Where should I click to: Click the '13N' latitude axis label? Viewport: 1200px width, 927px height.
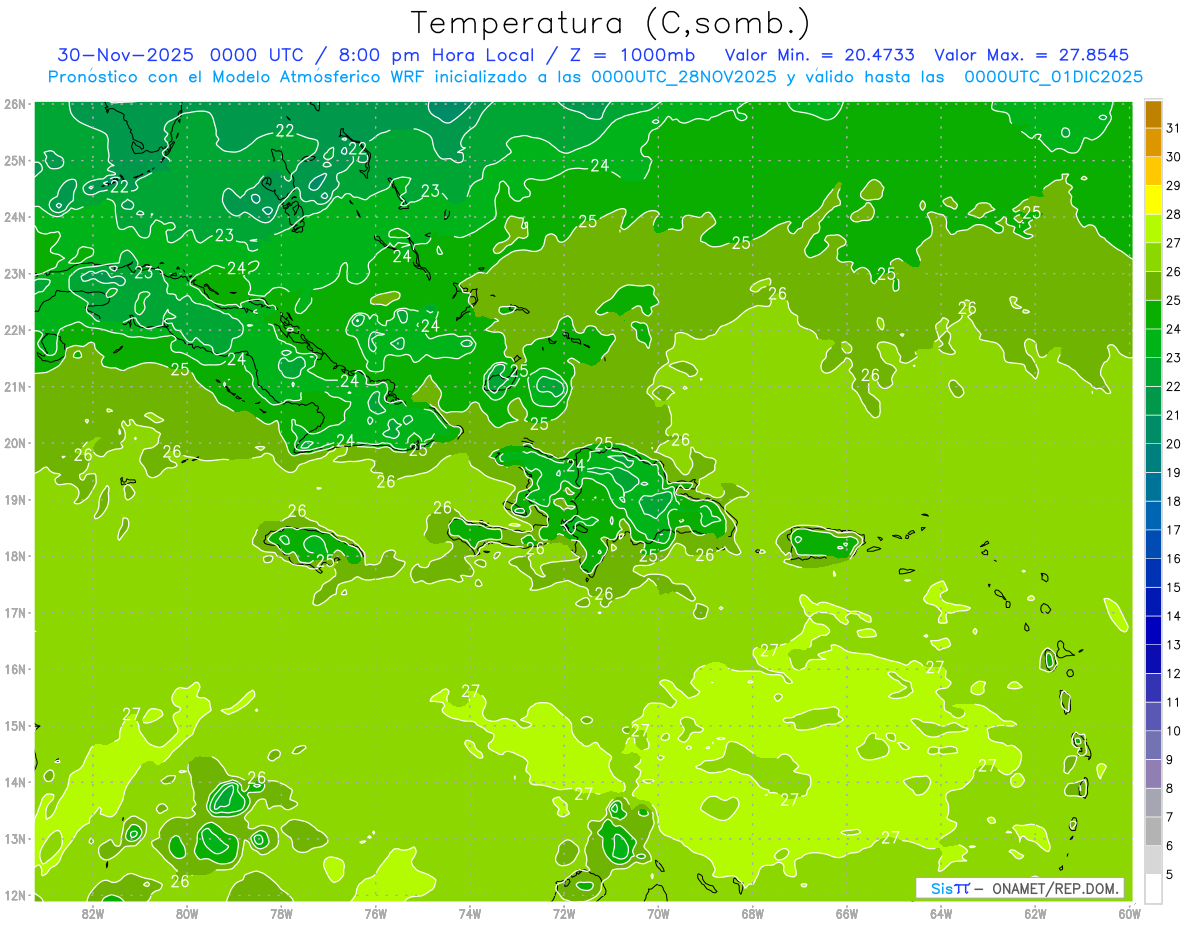click(x=15, y=839)
